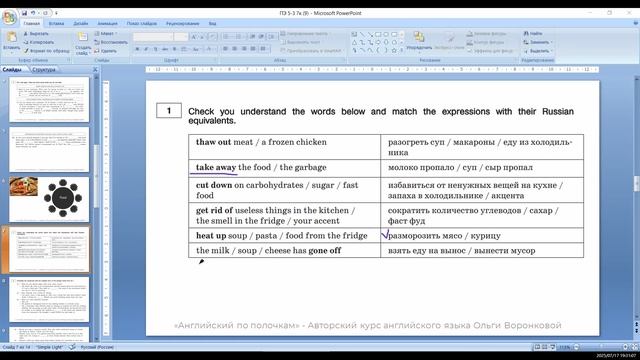
Task: Expand the shapes gallery more arrow
Action: 402,51
